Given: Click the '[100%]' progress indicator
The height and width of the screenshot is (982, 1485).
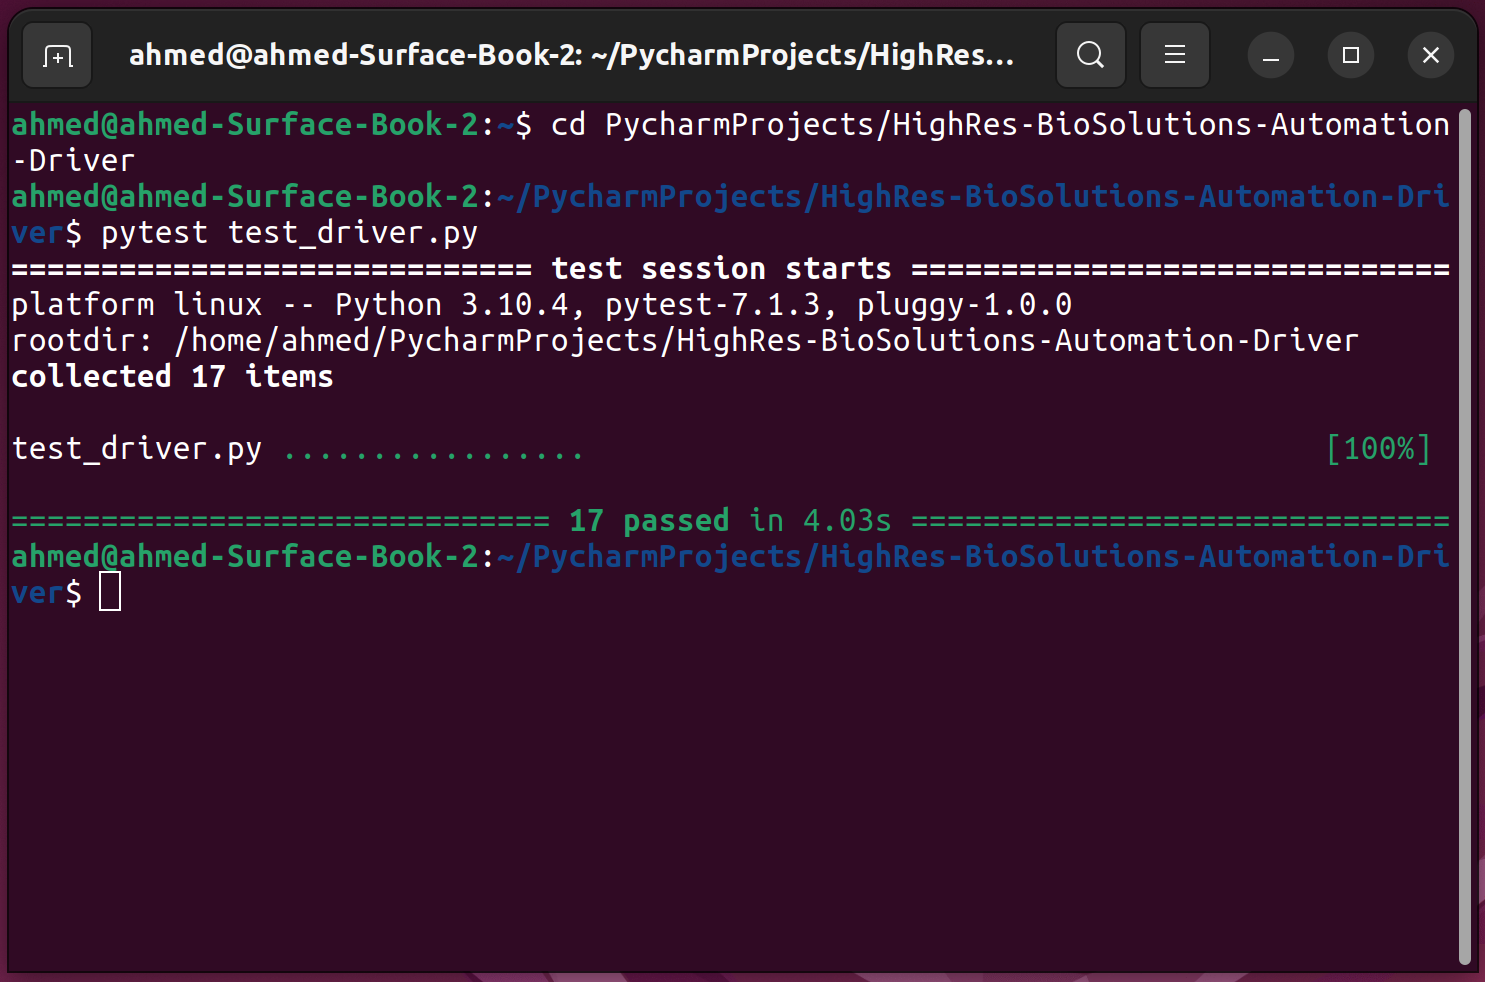Looking at the screenshot, I should click(x=1379, y=449).
